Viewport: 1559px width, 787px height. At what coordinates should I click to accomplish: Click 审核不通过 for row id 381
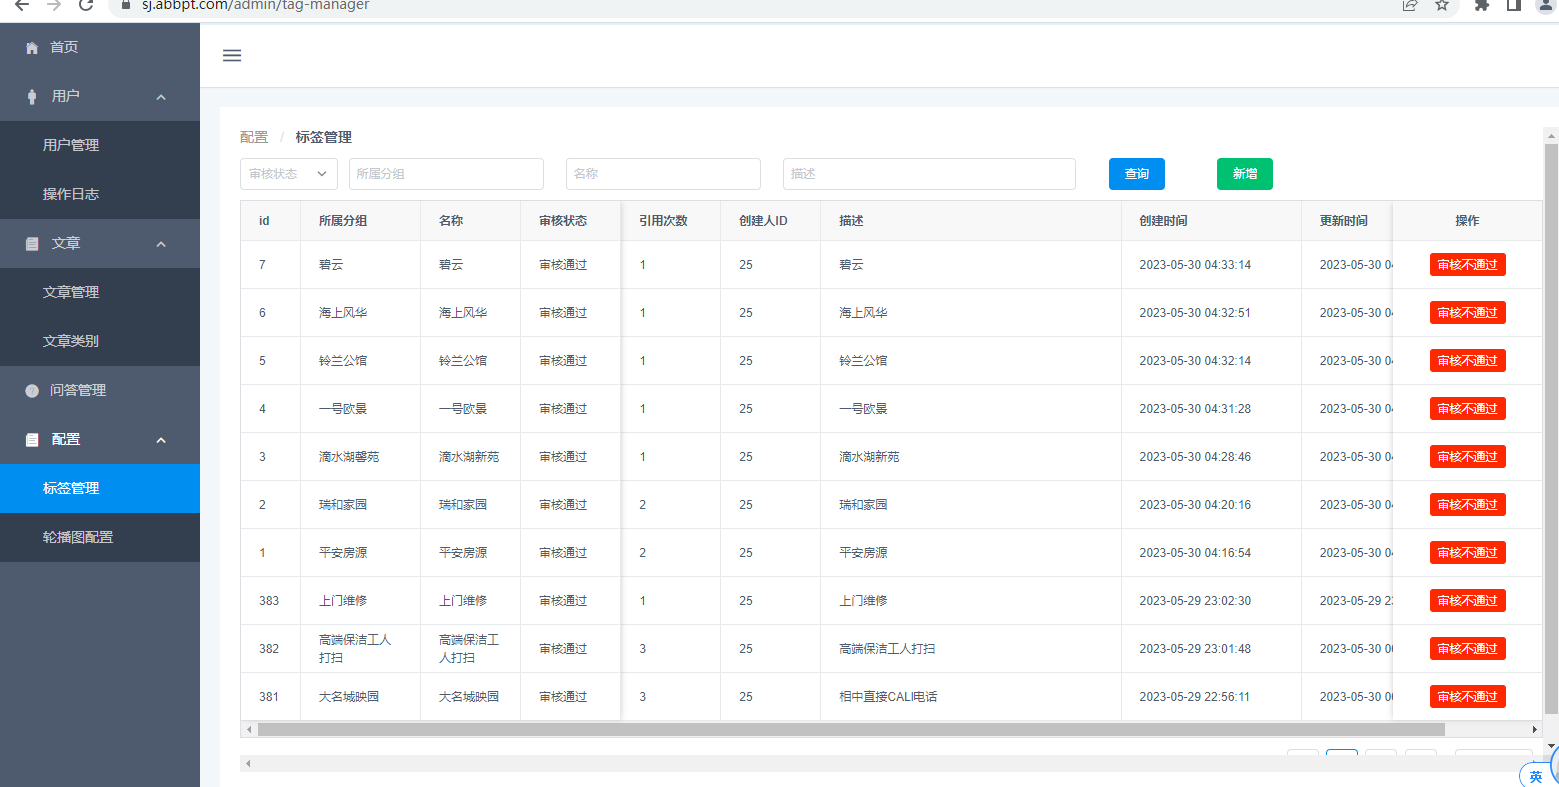[x=1468, y=697]
